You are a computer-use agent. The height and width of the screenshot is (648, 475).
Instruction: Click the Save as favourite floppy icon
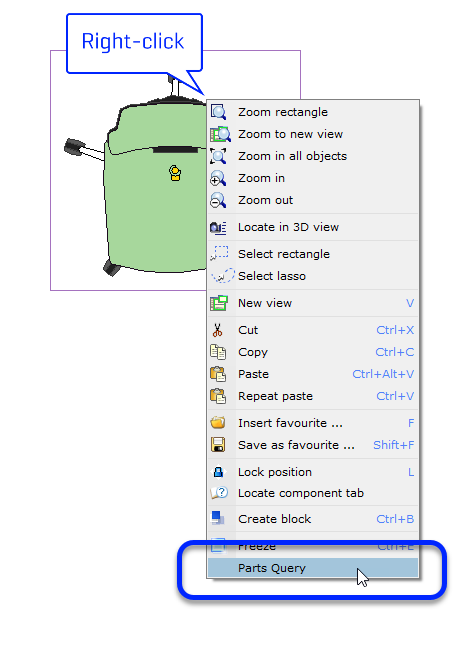coord(218,445)
